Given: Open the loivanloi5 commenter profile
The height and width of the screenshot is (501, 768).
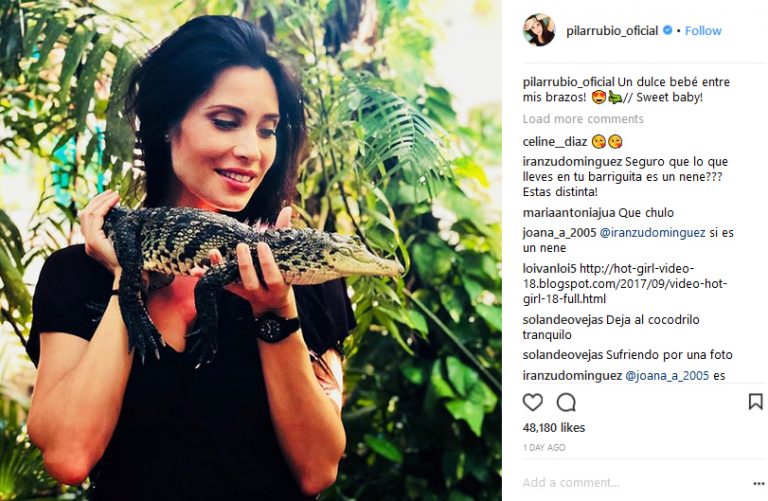Looking at the screenshot, I should (550, 268).
